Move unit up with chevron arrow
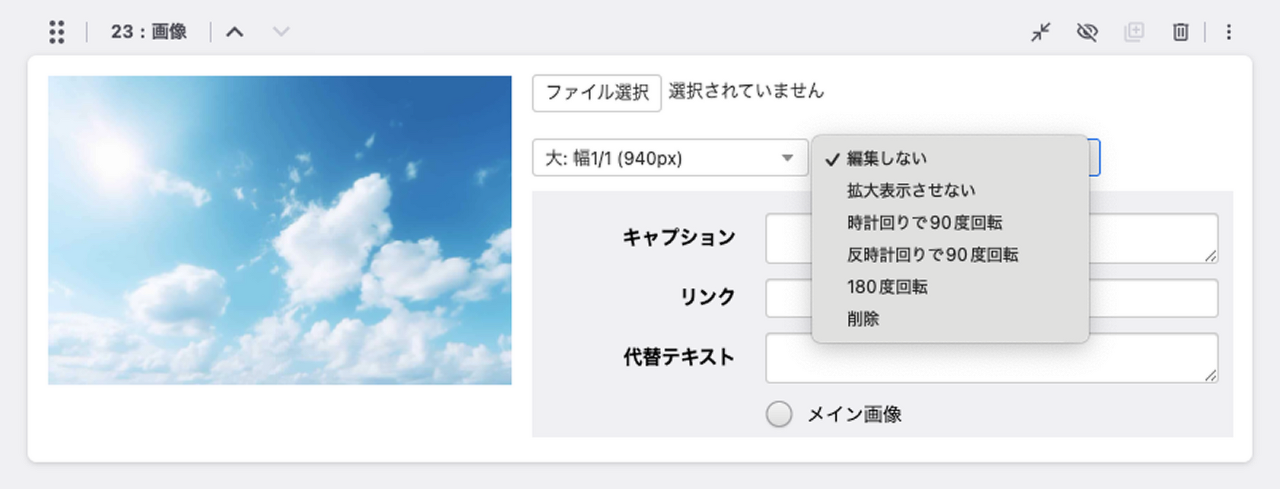The height and width of the screenshot is (489, 1280). [235, 32]
